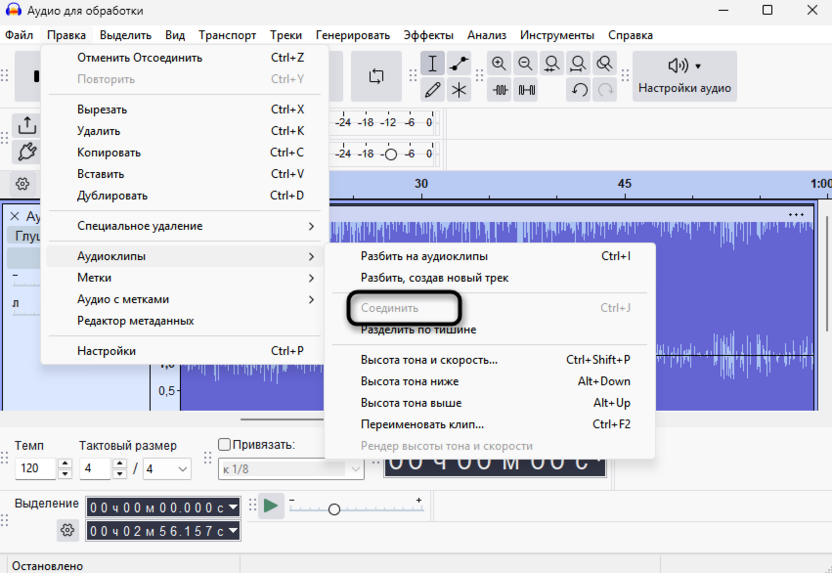
Task: Expand Метки submenu
Action: (185, 277)
